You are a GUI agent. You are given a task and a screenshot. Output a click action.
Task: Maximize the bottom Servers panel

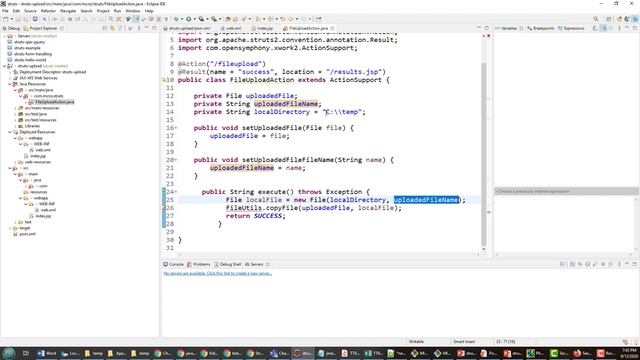click(x=635, y=264)
